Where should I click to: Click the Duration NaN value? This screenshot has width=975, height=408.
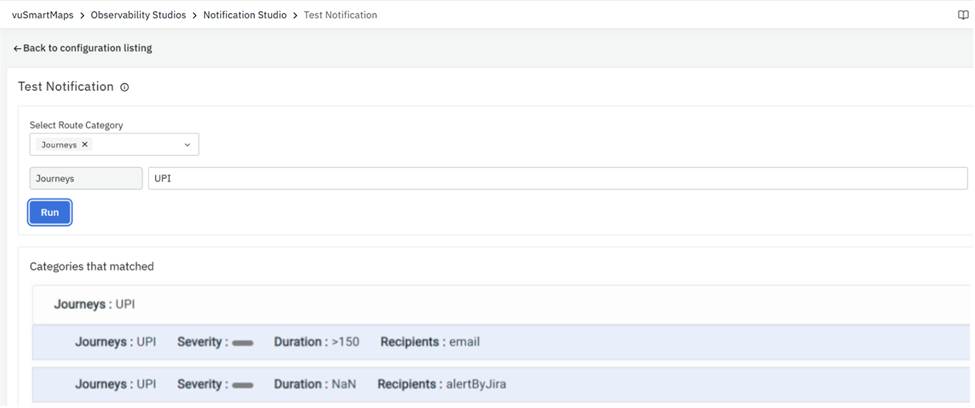[x=342, y=384]
